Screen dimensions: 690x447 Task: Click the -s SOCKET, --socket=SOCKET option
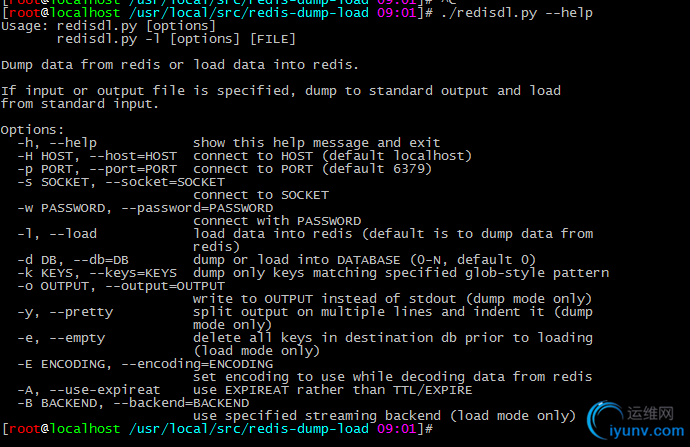click(x=121, y=182)
